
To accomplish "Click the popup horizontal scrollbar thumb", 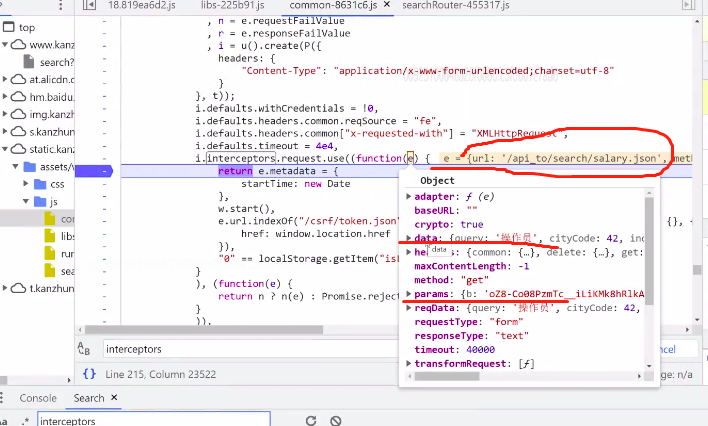I will point(447,376).
